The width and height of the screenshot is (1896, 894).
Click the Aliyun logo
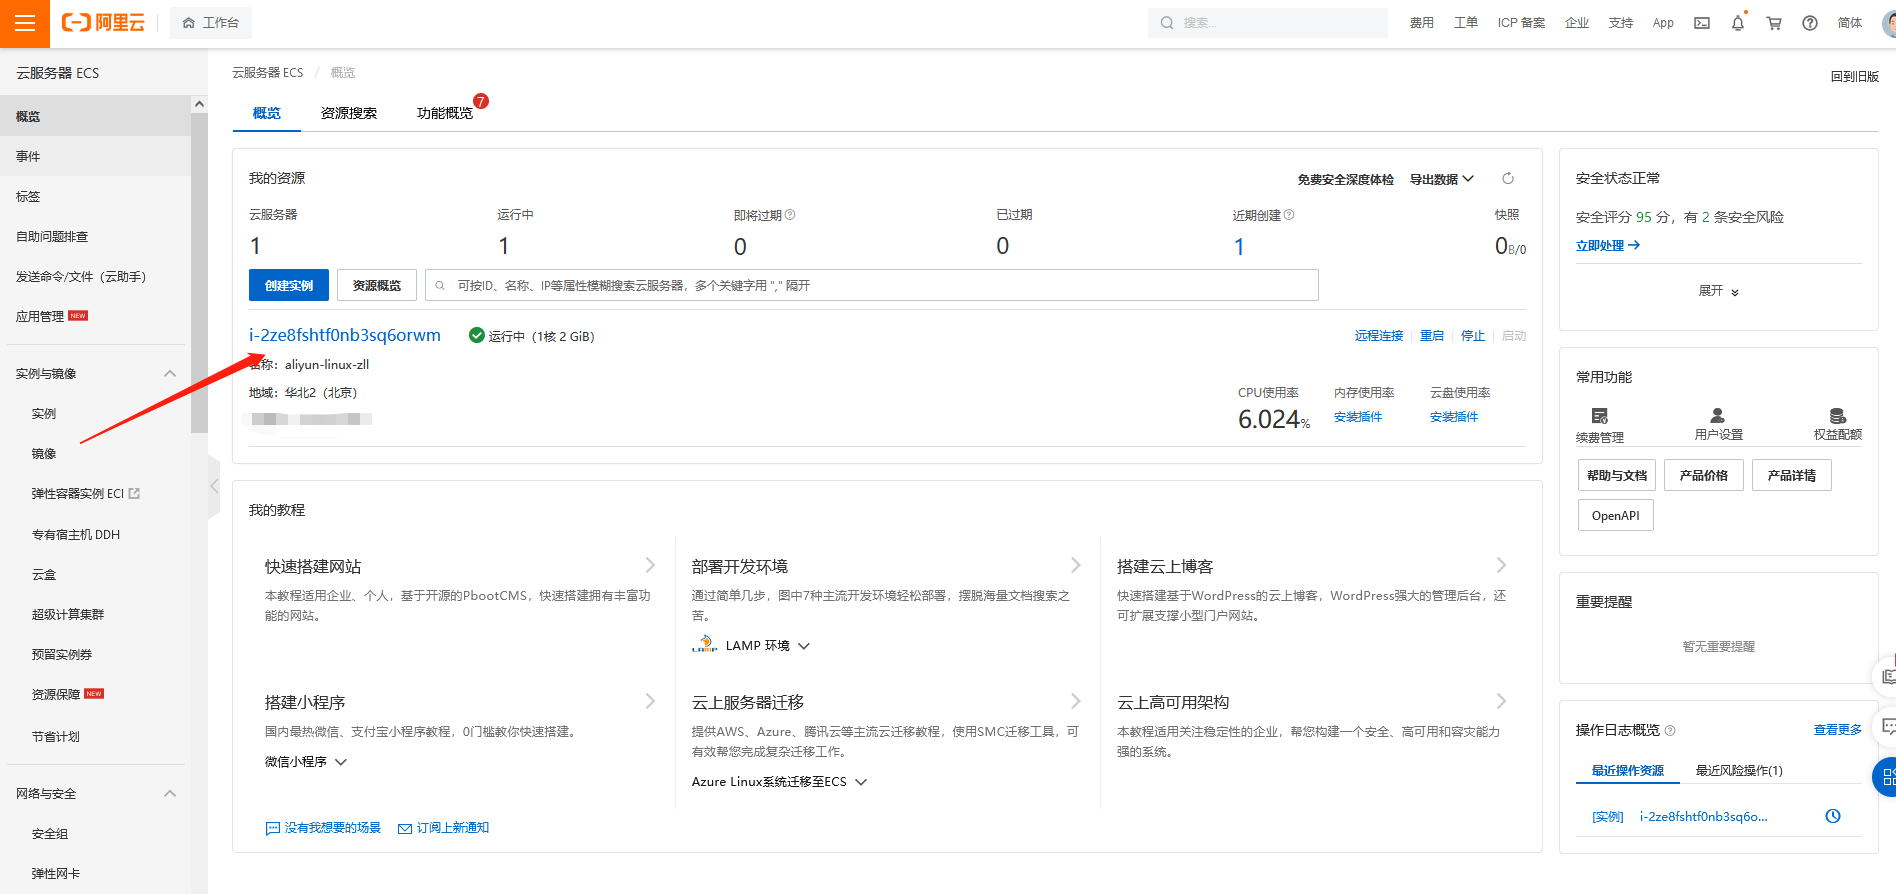(x=103, y=23)
